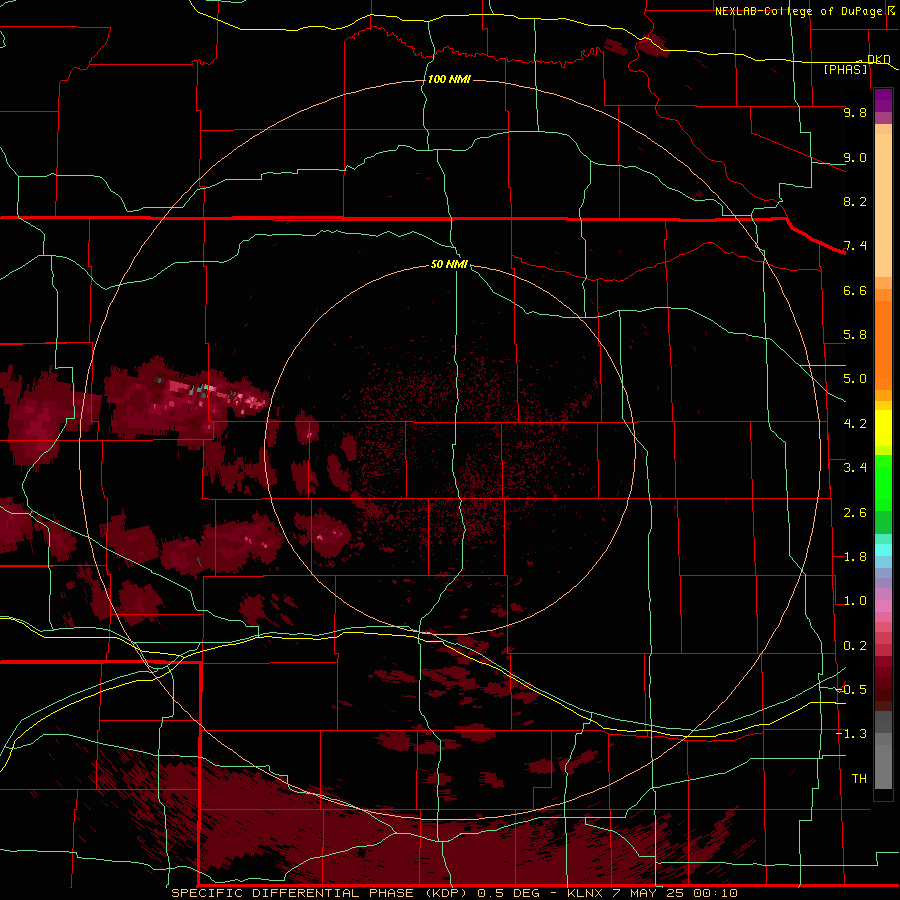Click the 1.8 scale value
This screenshot has width=900, height=900.
pyautogui.click(x=855, y=557)
